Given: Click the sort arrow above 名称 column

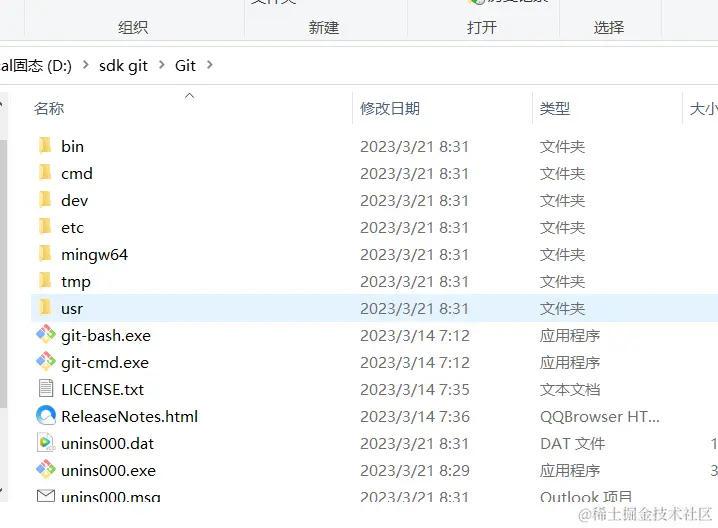Looking at the screenshot, I should tap(189, 95).
